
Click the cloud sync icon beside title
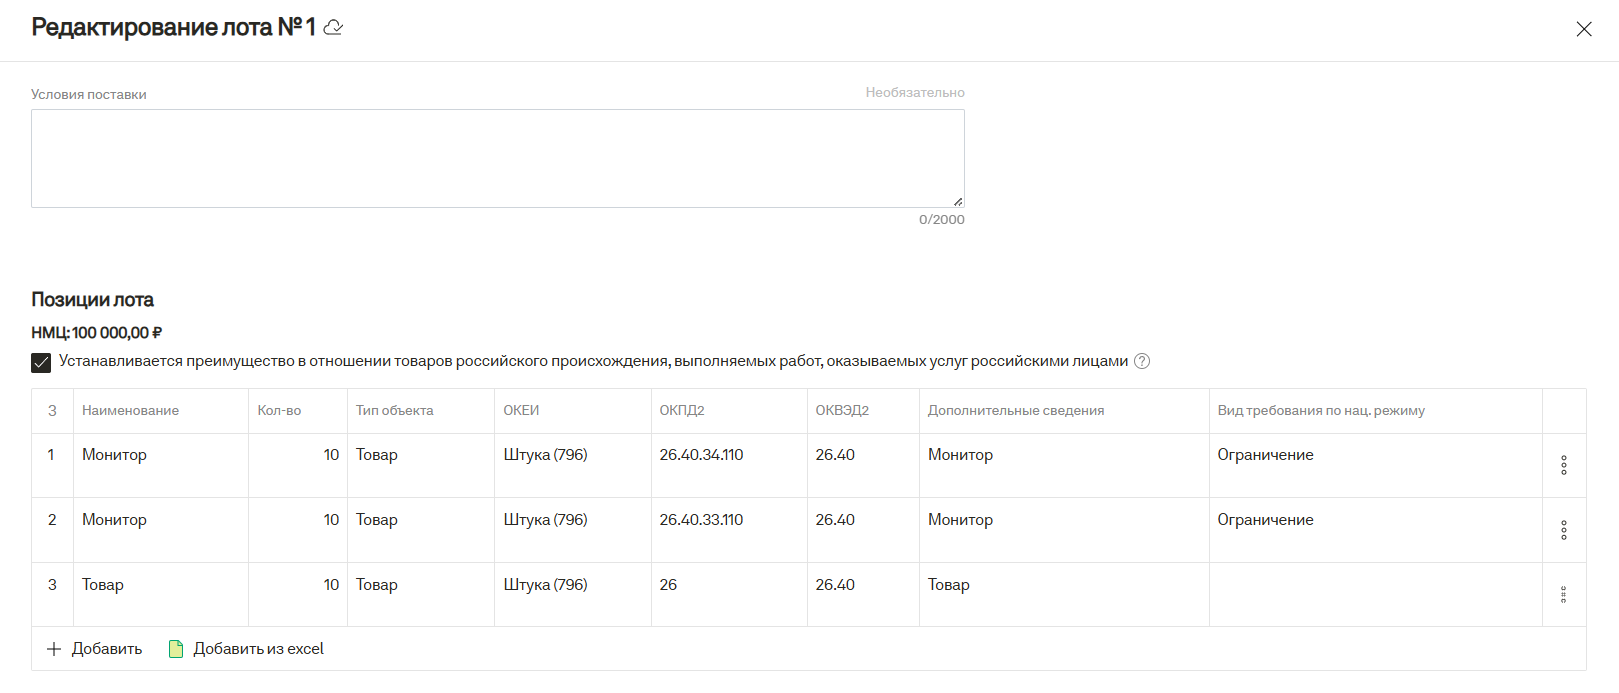coord(334,28)
